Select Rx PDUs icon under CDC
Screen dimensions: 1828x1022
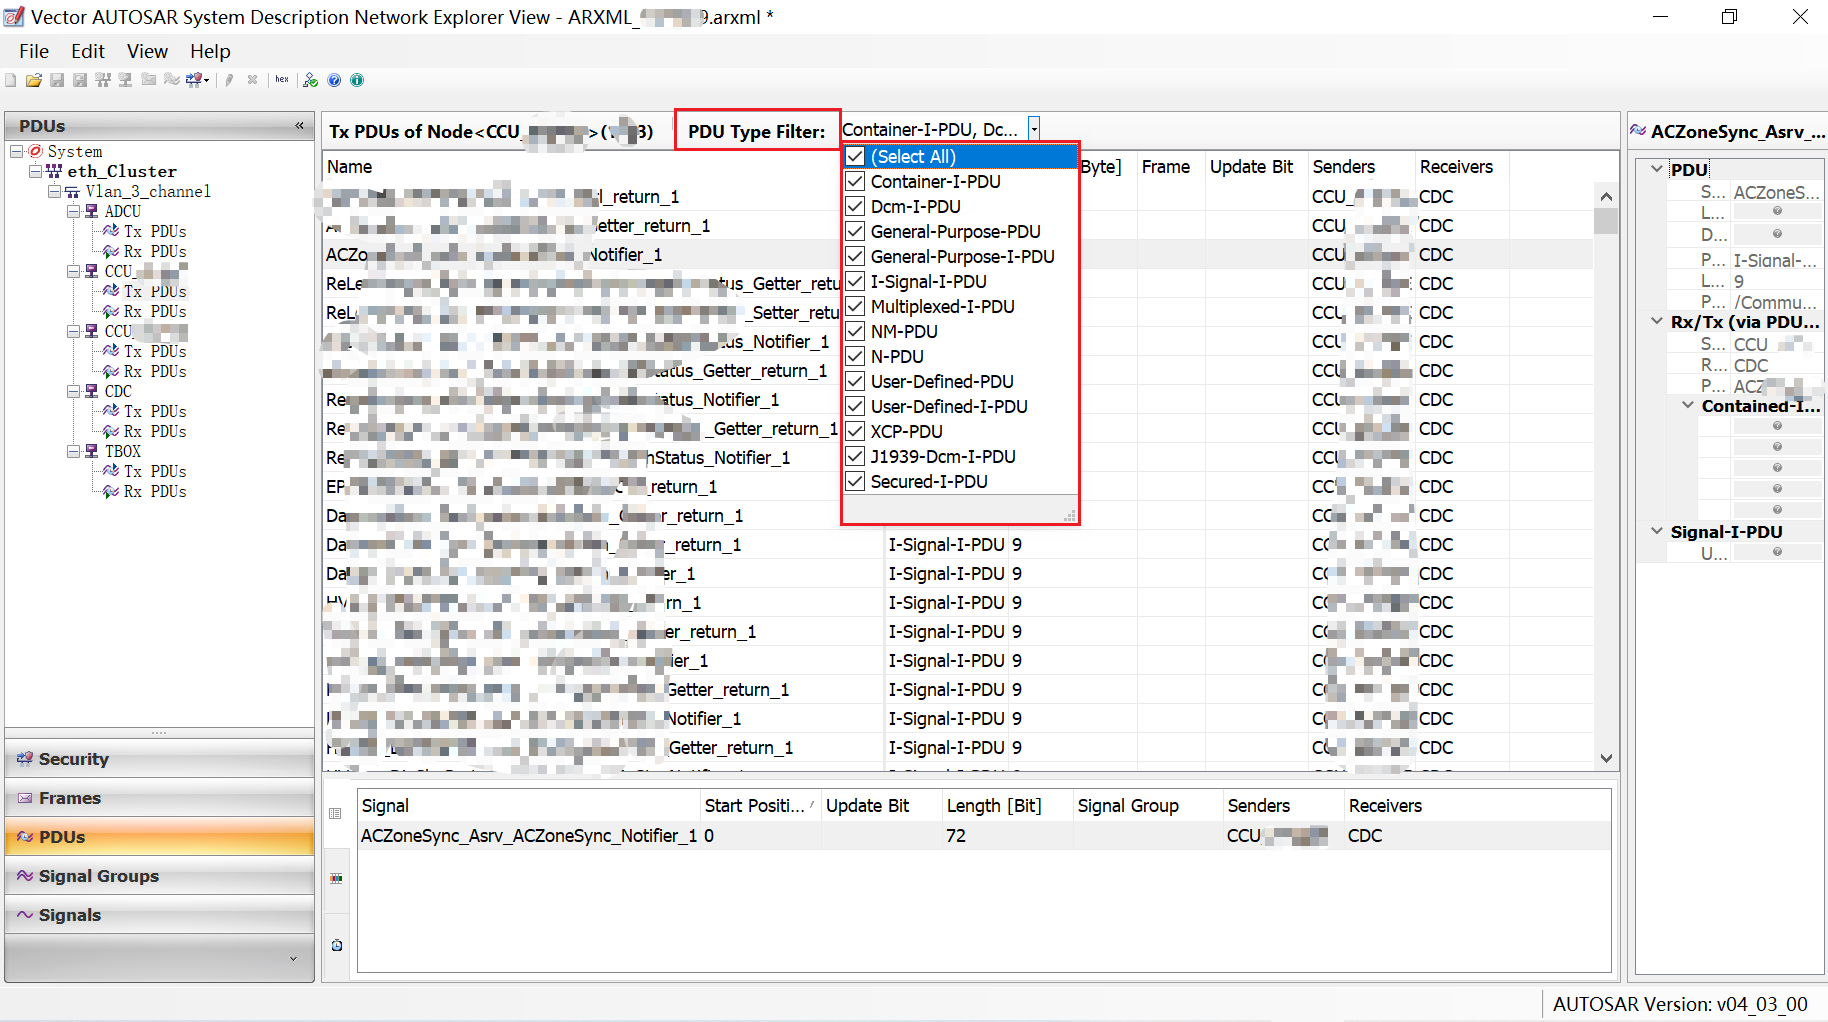(111, 431)
